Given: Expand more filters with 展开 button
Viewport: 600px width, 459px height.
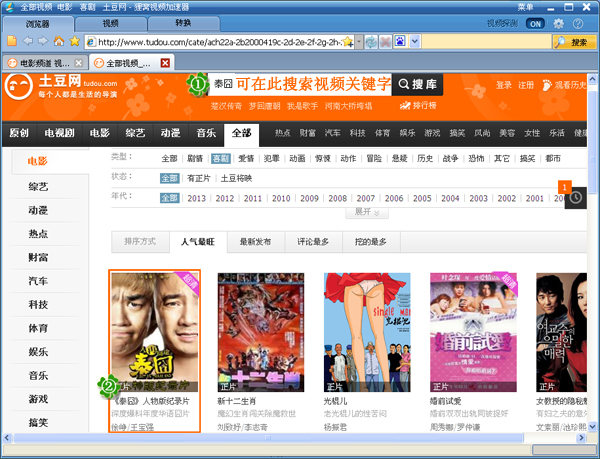Looking at the screenshot, I should [367, 212].
